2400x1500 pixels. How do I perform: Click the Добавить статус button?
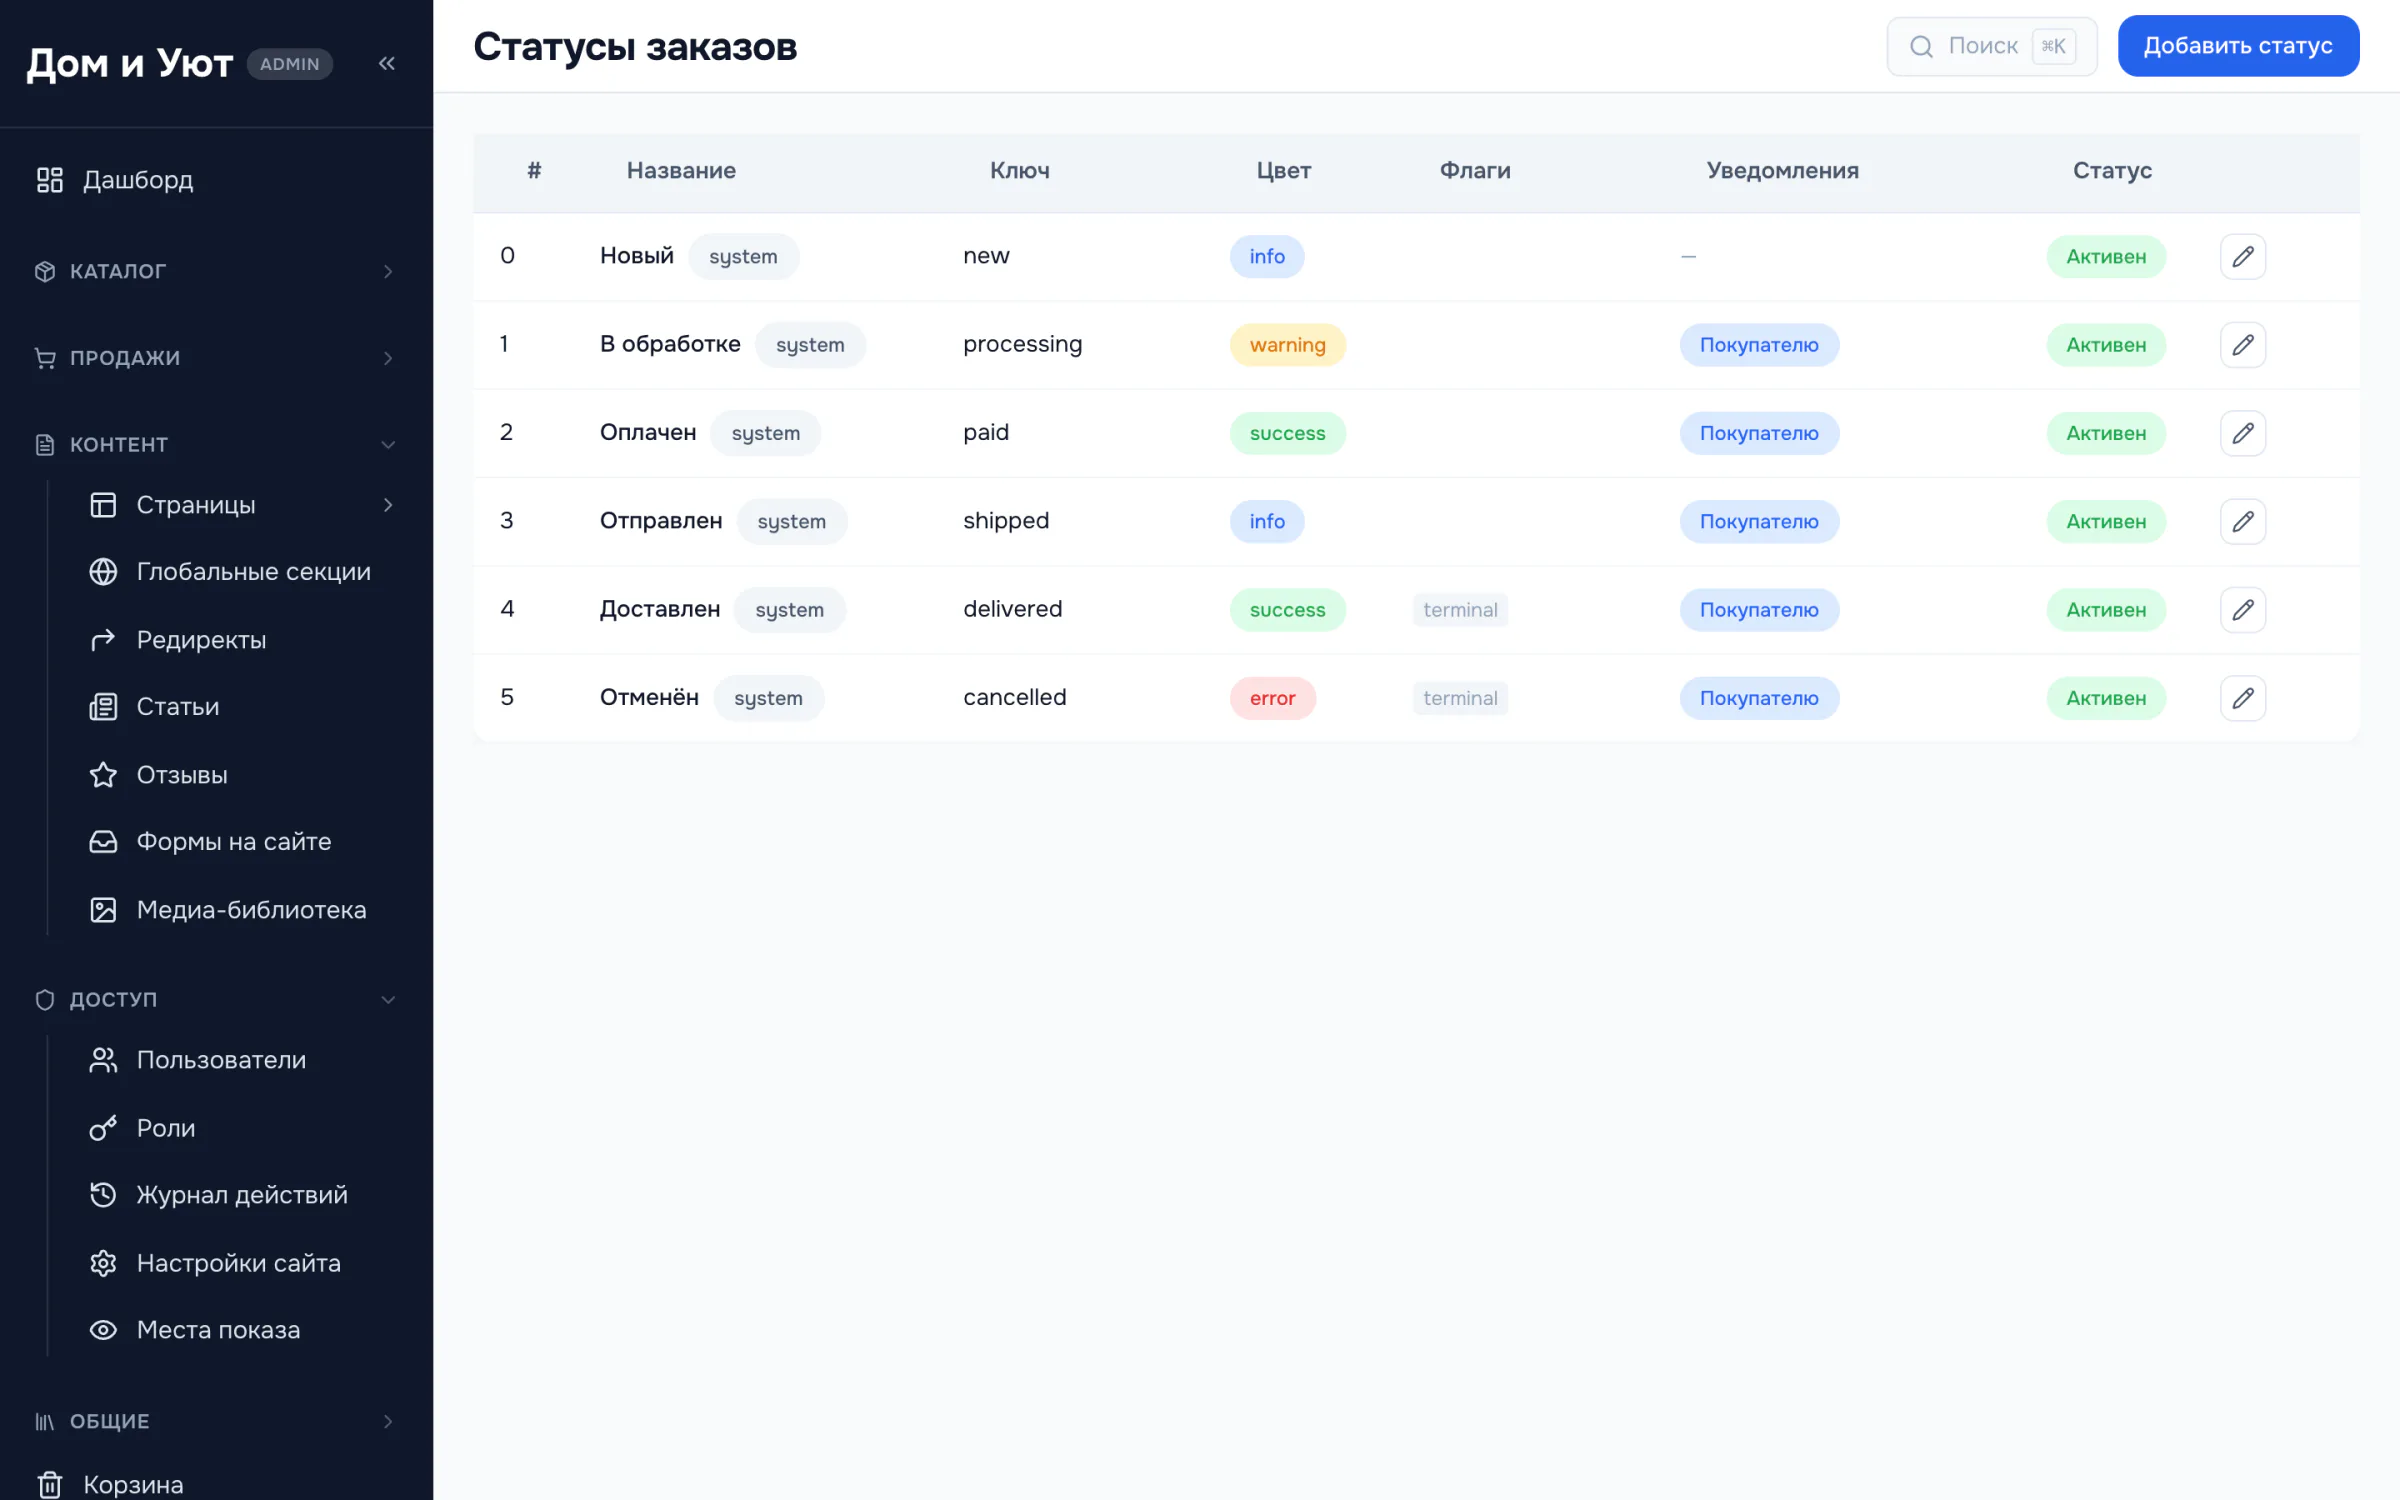click(x=2238, y=46)
